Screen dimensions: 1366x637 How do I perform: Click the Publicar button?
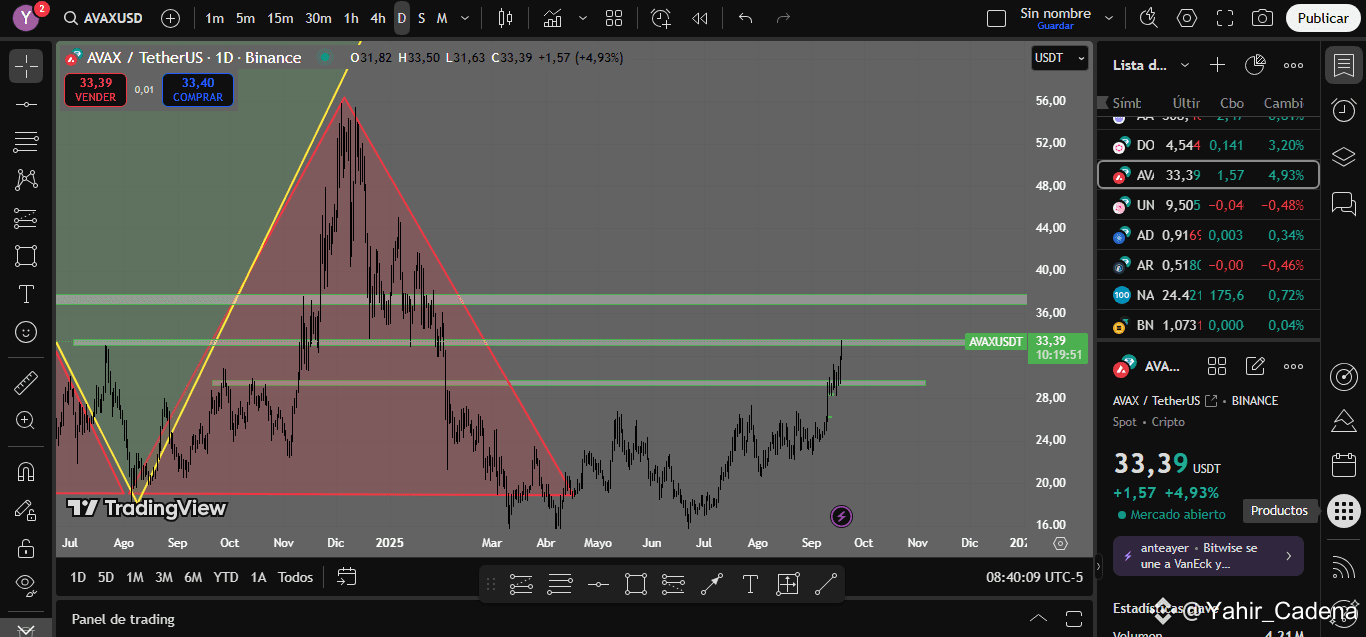tap(1323, 18)
